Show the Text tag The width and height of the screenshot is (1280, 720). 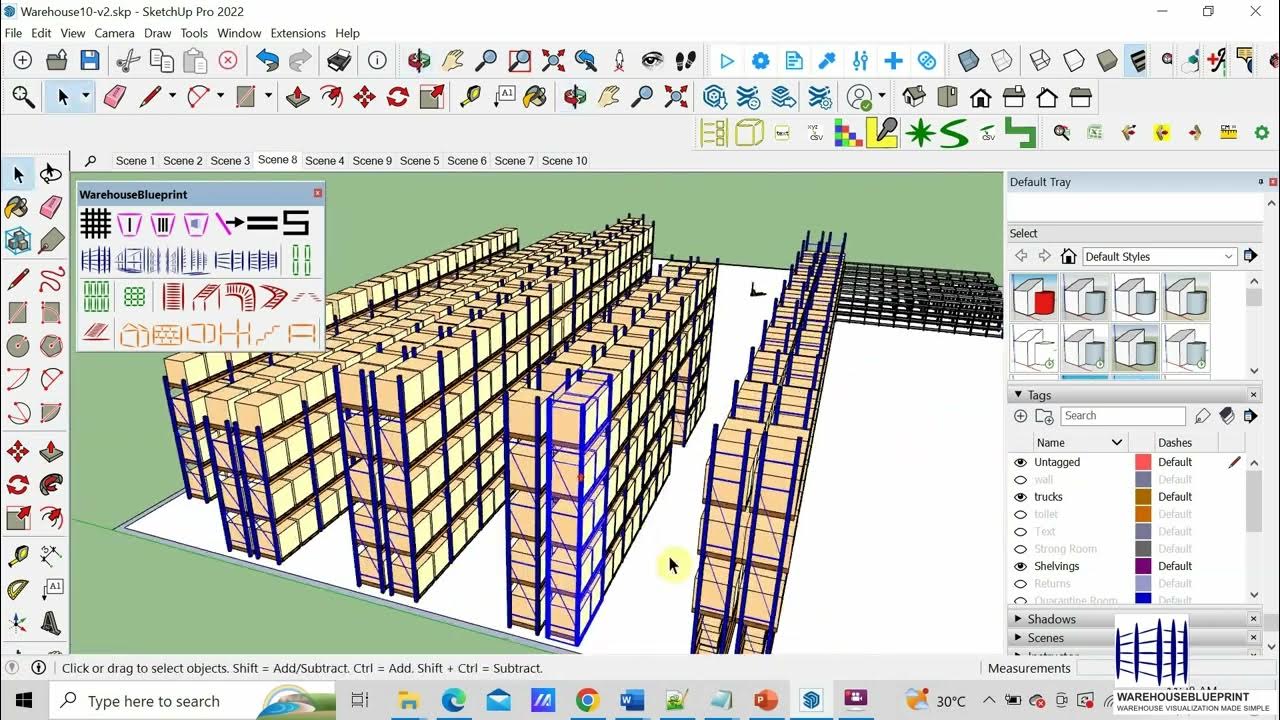tap(1020, 531)
